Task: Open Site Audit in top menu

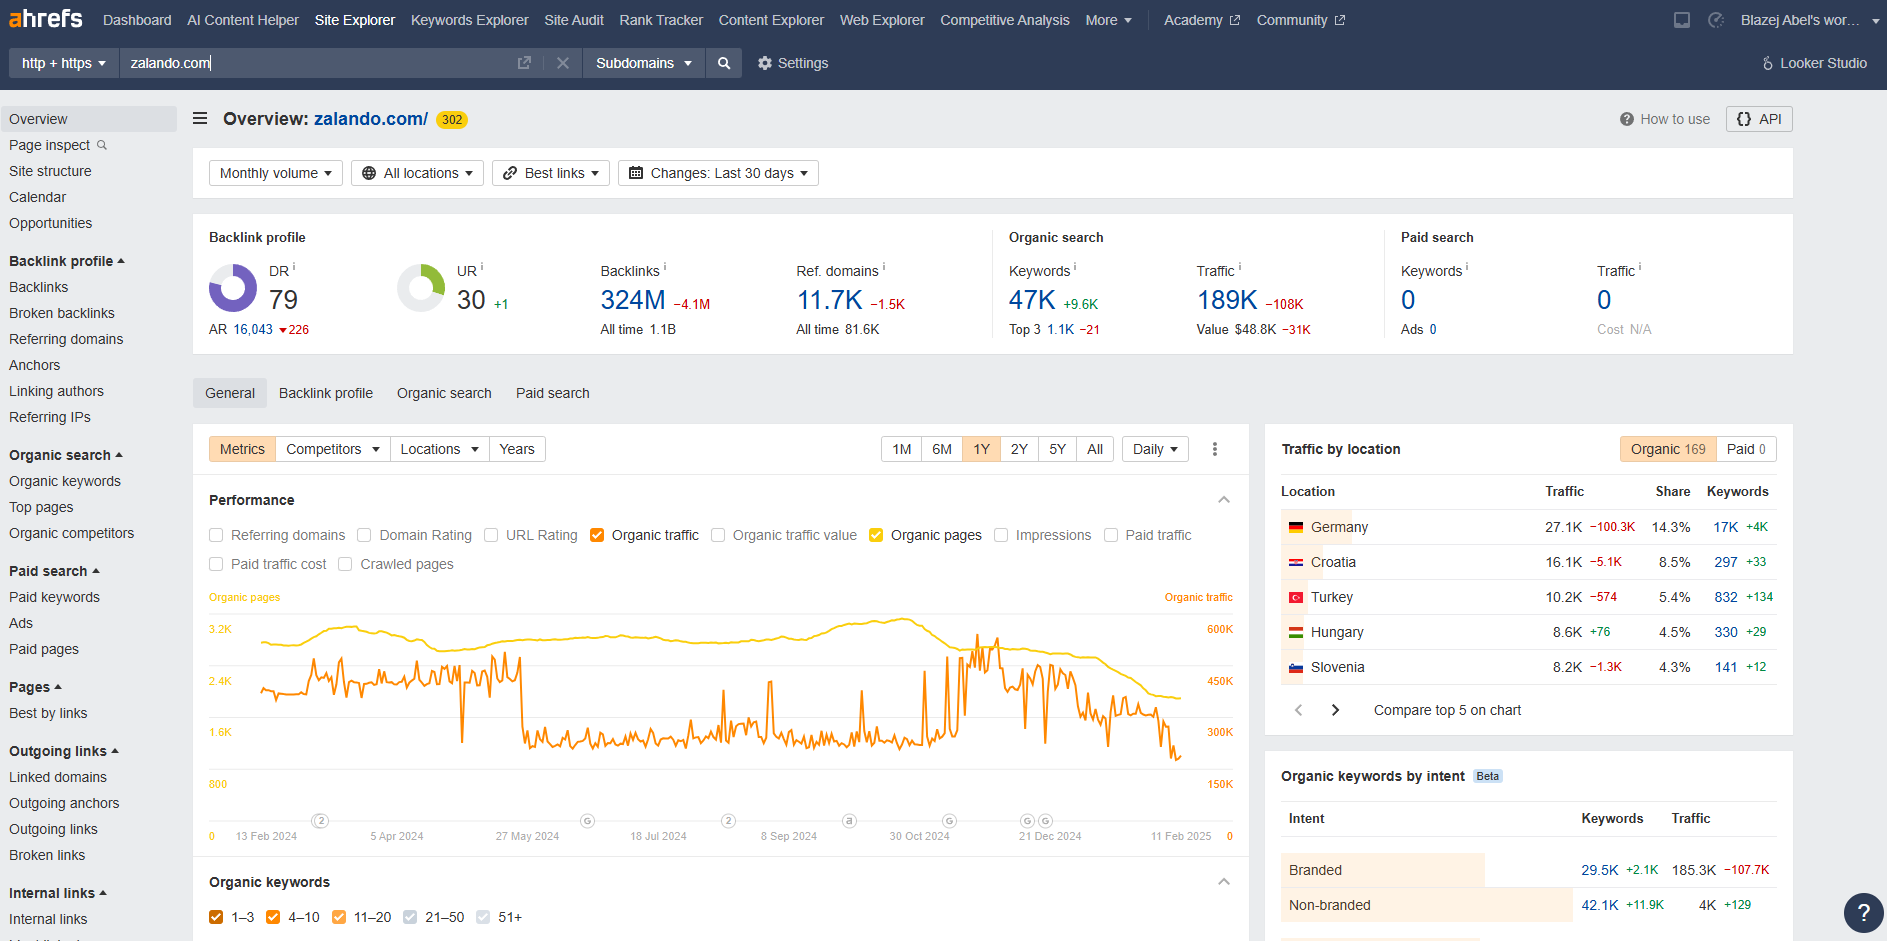Action: tap(574, 20)
